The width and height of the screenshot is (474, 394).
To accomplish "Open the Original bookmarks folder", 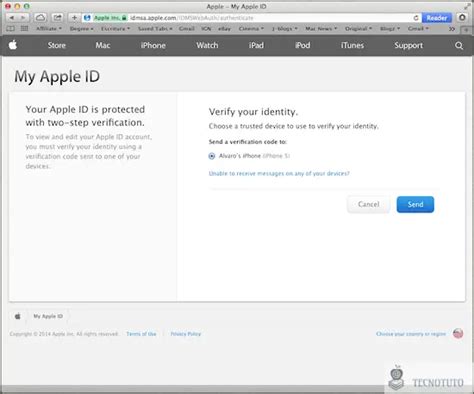I will pos(358,29).
